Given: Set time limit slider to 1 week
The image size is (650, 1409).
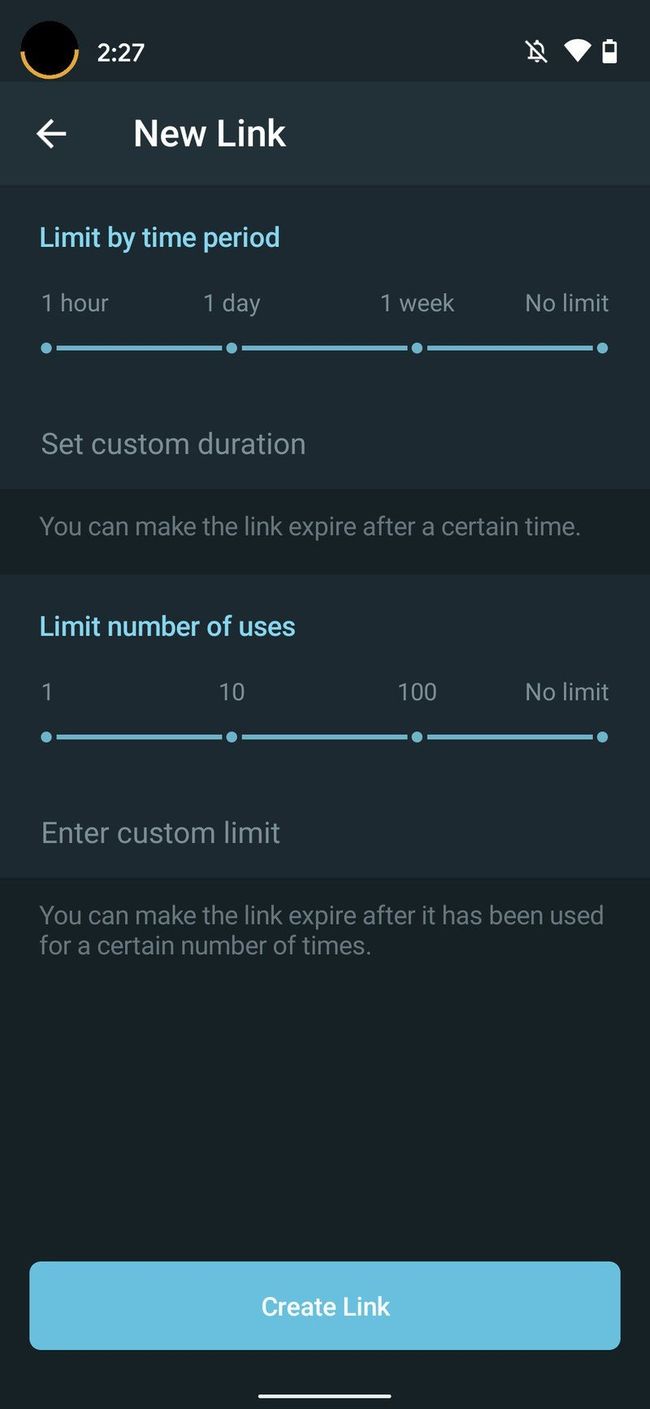Looking at the screenshot, I should point(417,348).
